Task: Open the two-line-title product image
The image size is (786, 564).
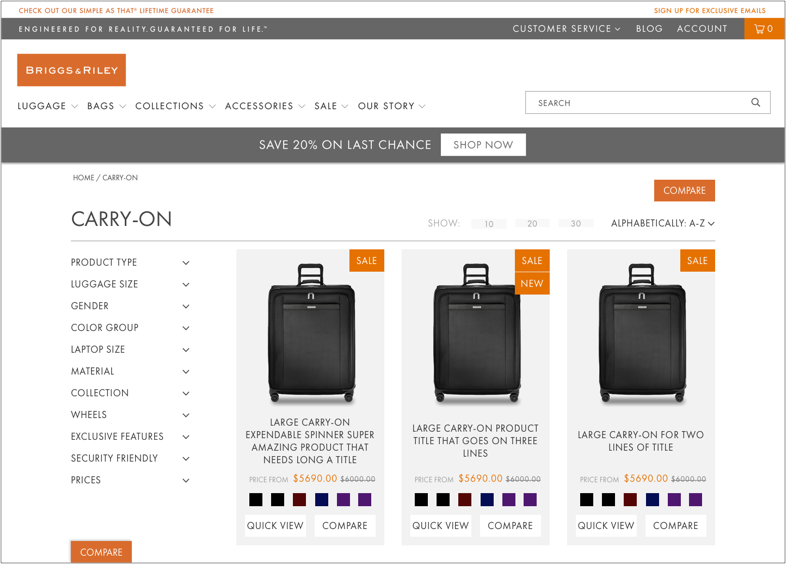Action: (642, 332)
